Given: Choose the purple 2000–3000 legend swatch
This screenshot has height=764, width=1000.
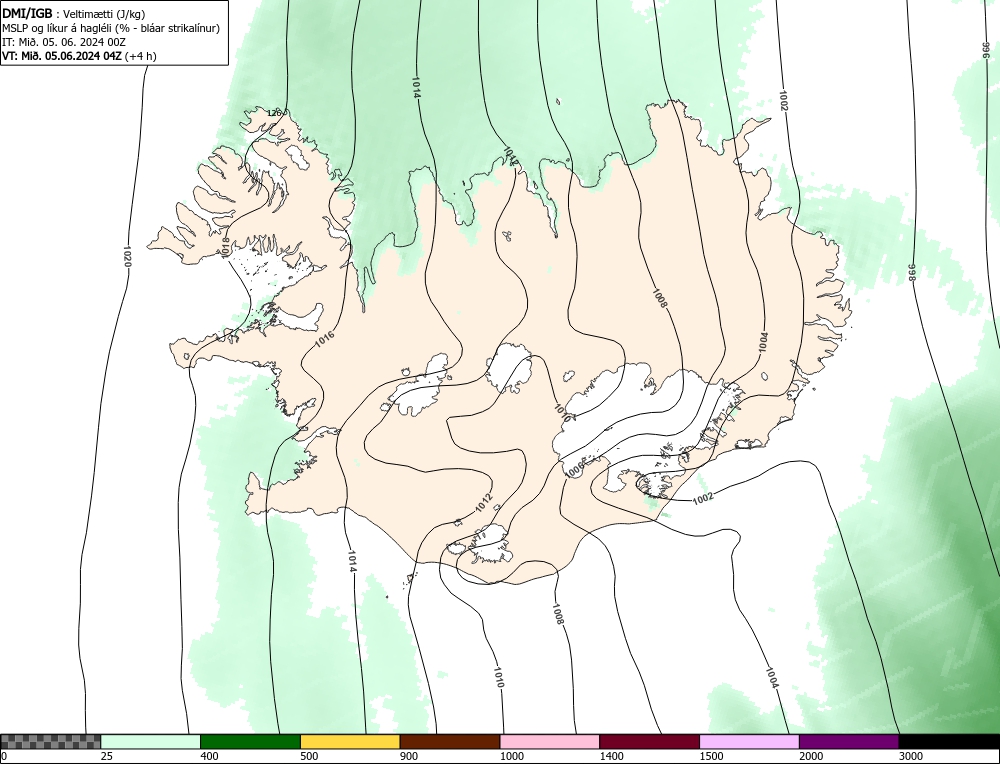Looking at the screenshot, I should point(849,741).
